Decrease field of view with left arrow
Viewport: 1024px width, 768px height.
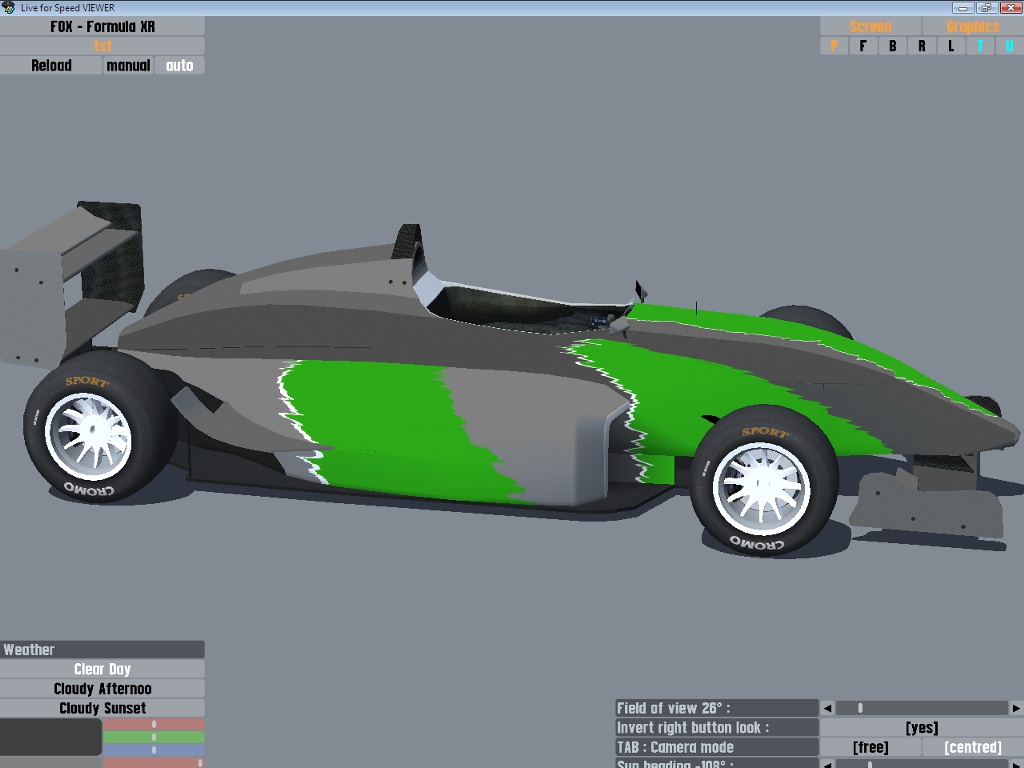coord(827,708)
